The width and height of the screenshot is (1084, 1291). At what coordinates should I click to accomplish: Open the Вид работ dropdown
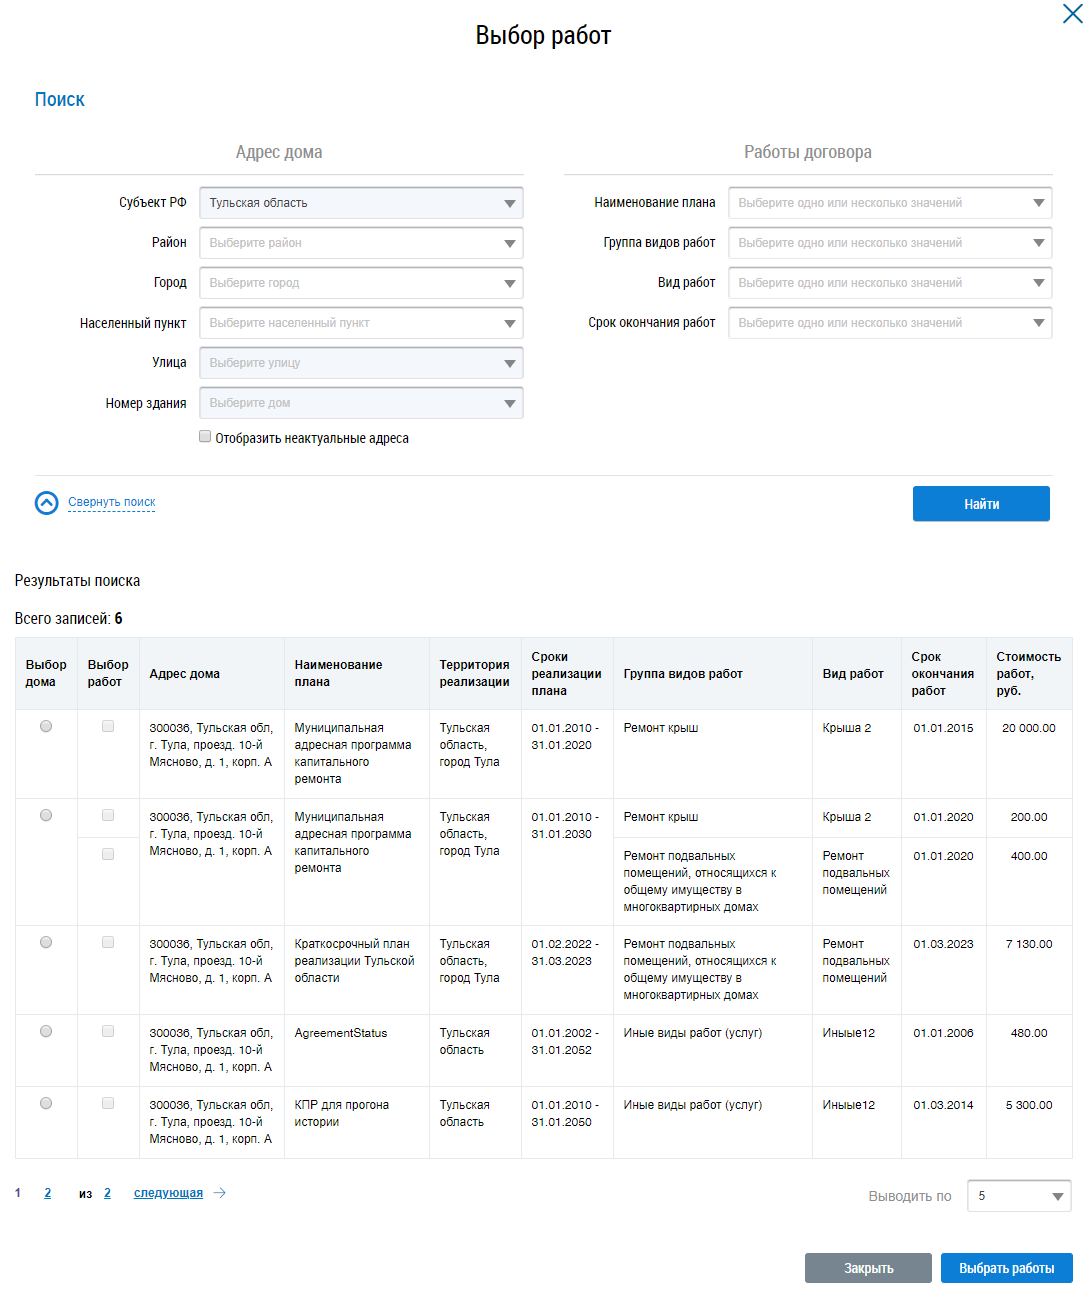pyautogui.click(x=889, y=283)
